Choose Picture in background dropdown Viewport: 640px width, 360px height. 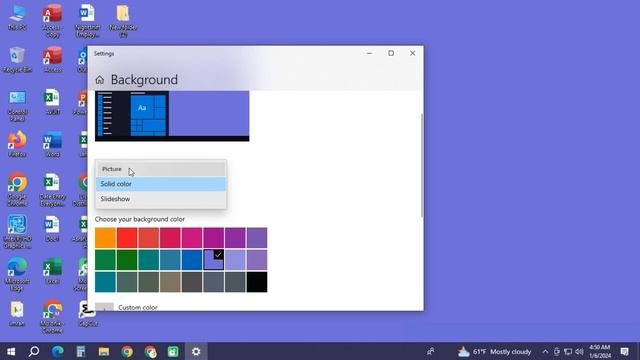tap(161, 169)
